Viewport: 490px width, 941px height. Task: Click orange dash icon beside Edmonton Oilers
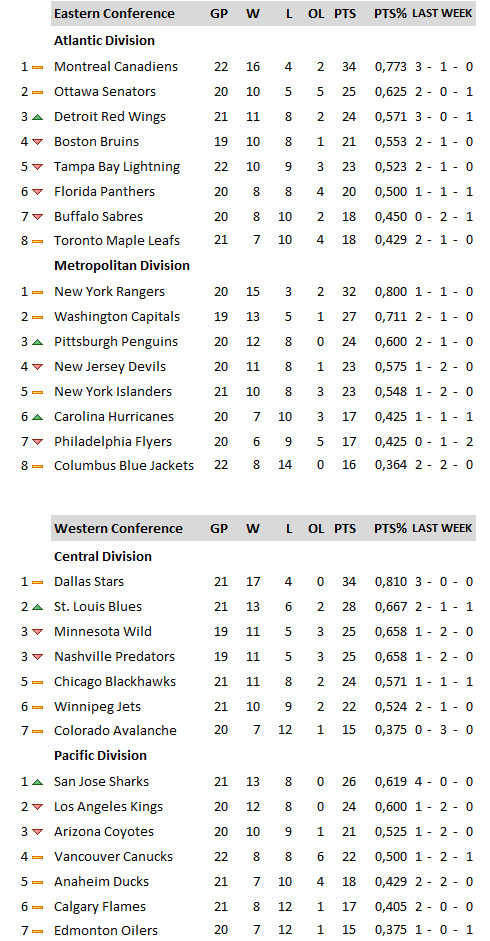pyautogui.click(x=37, y=931)
